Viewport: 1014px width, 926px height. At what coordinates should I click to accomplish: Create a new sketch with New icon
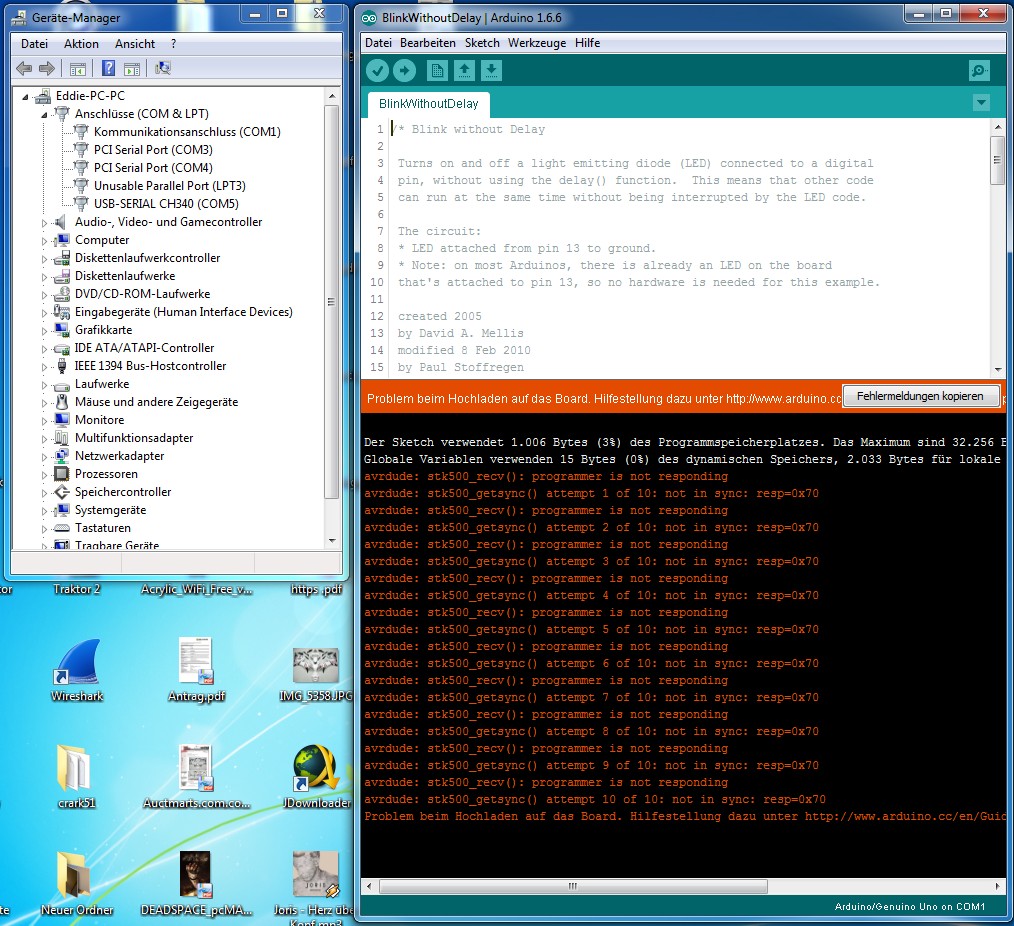click(x=437, y=70)
